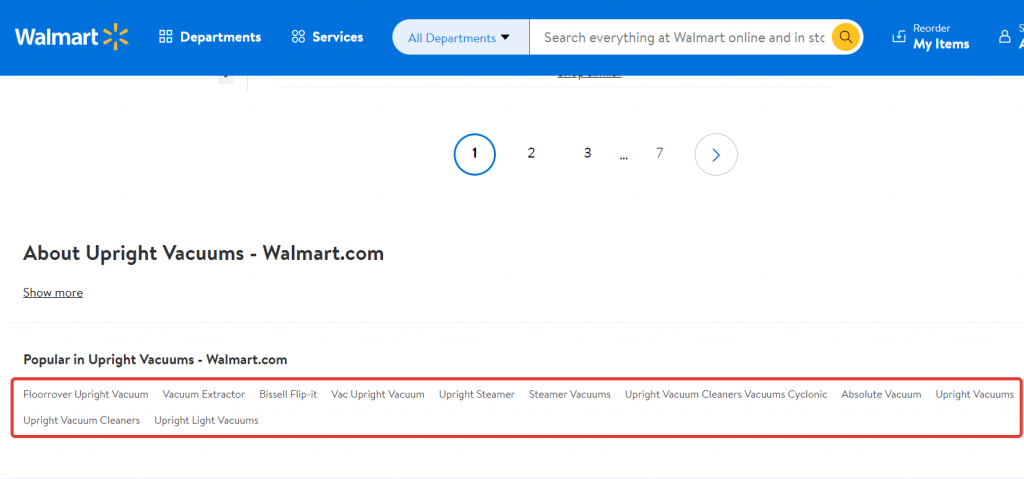This screenshot has height=479, width=1024.
Task: Open Vacuum Extractor link
Action: click(x=204, y=394)
